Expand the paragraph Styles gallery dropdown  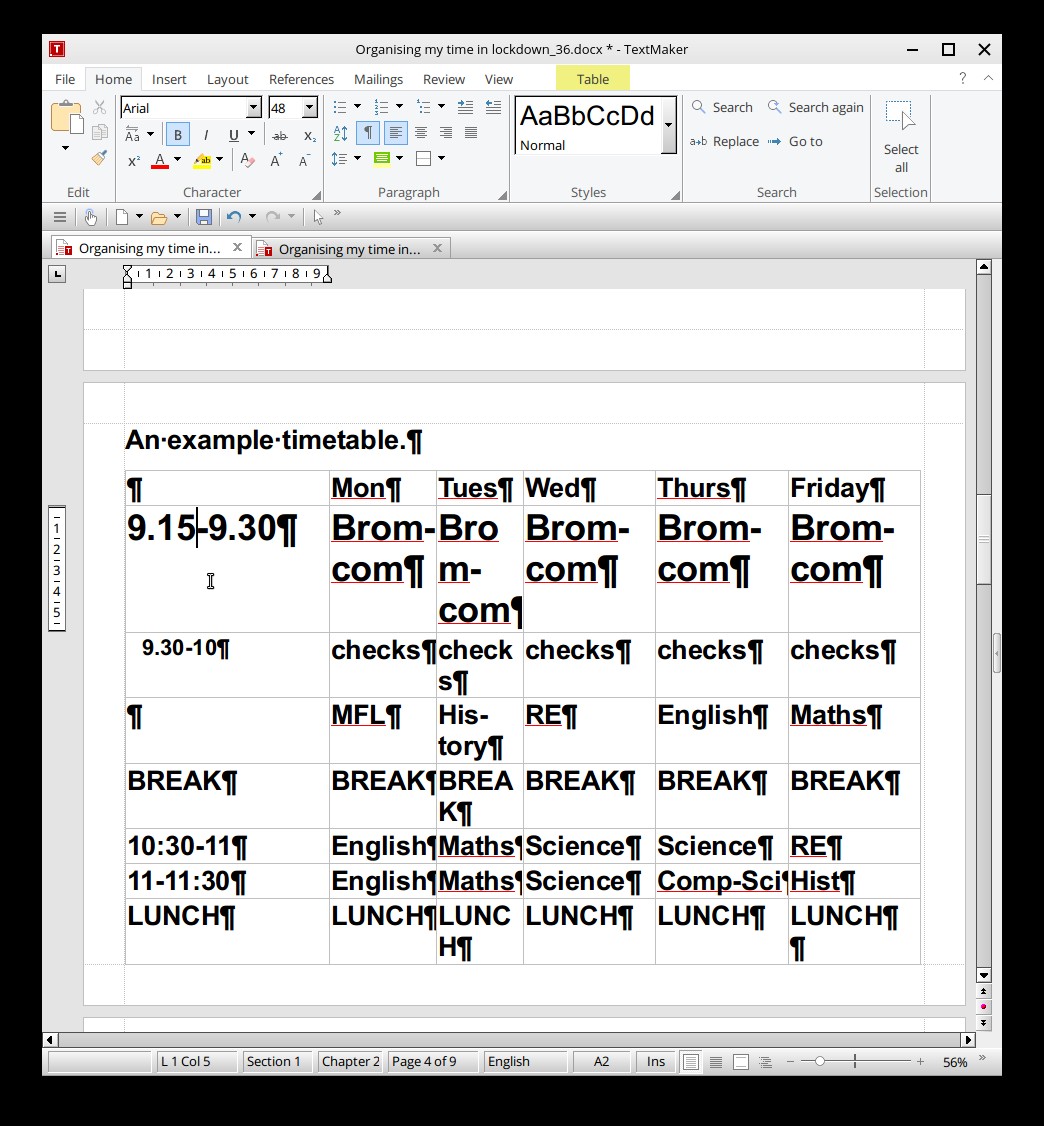668,126
